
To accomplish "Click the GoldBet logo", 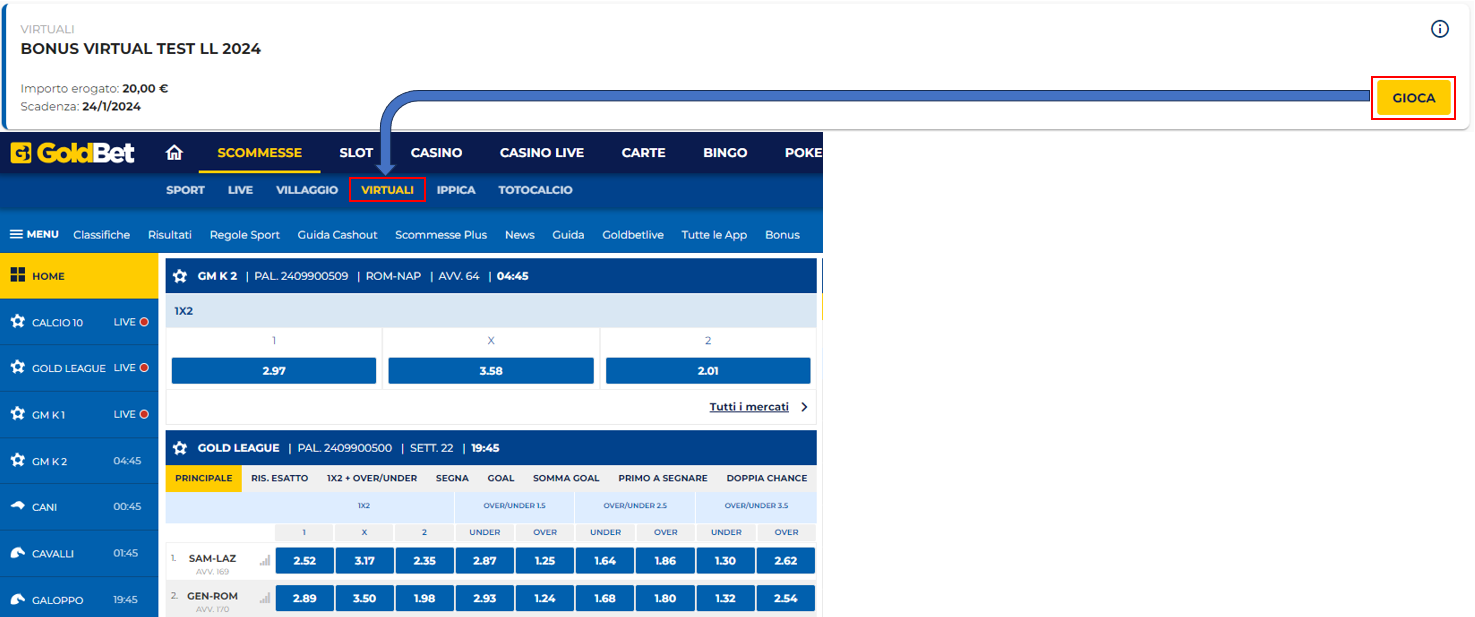I will click(x=72, y=153).
